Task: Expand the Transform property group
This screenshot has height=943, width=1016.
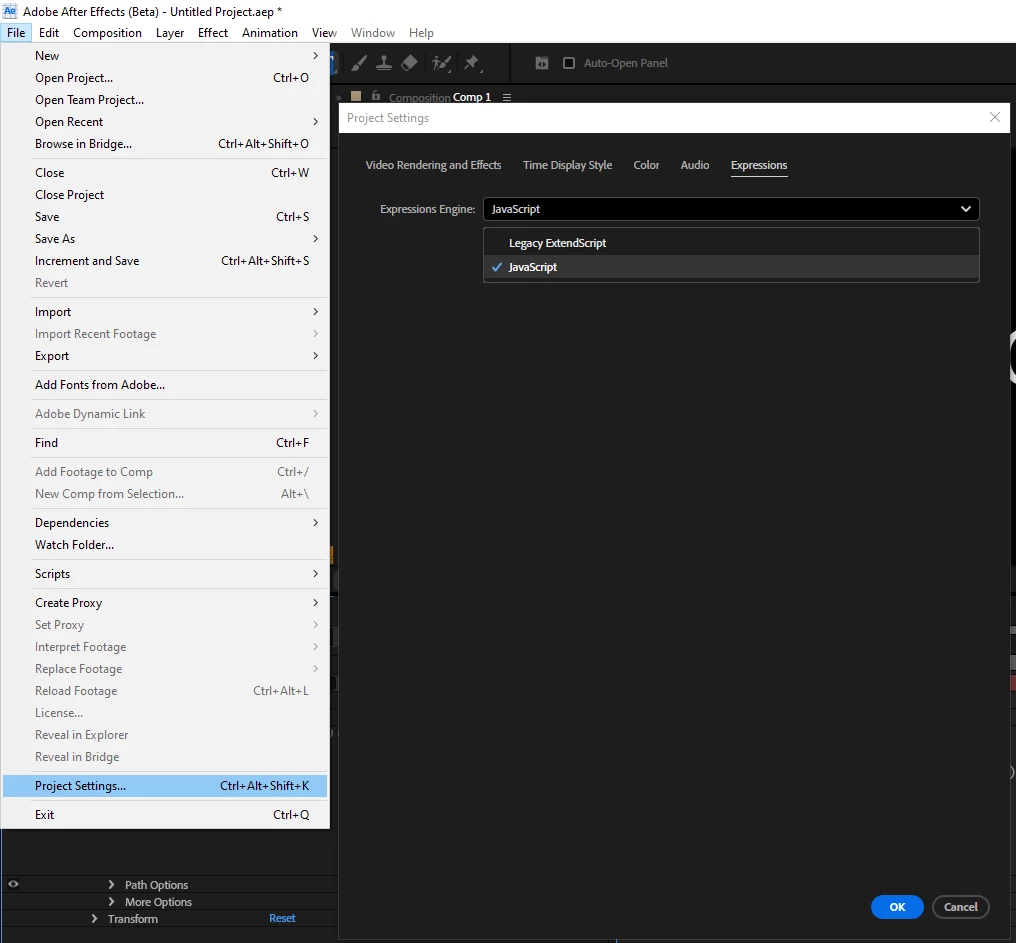Action: pos(95,918)
